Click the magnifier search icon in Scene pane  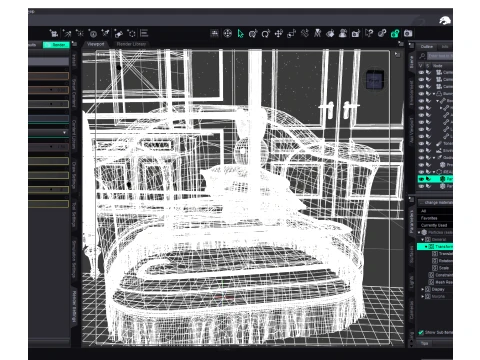coord(422,56)
